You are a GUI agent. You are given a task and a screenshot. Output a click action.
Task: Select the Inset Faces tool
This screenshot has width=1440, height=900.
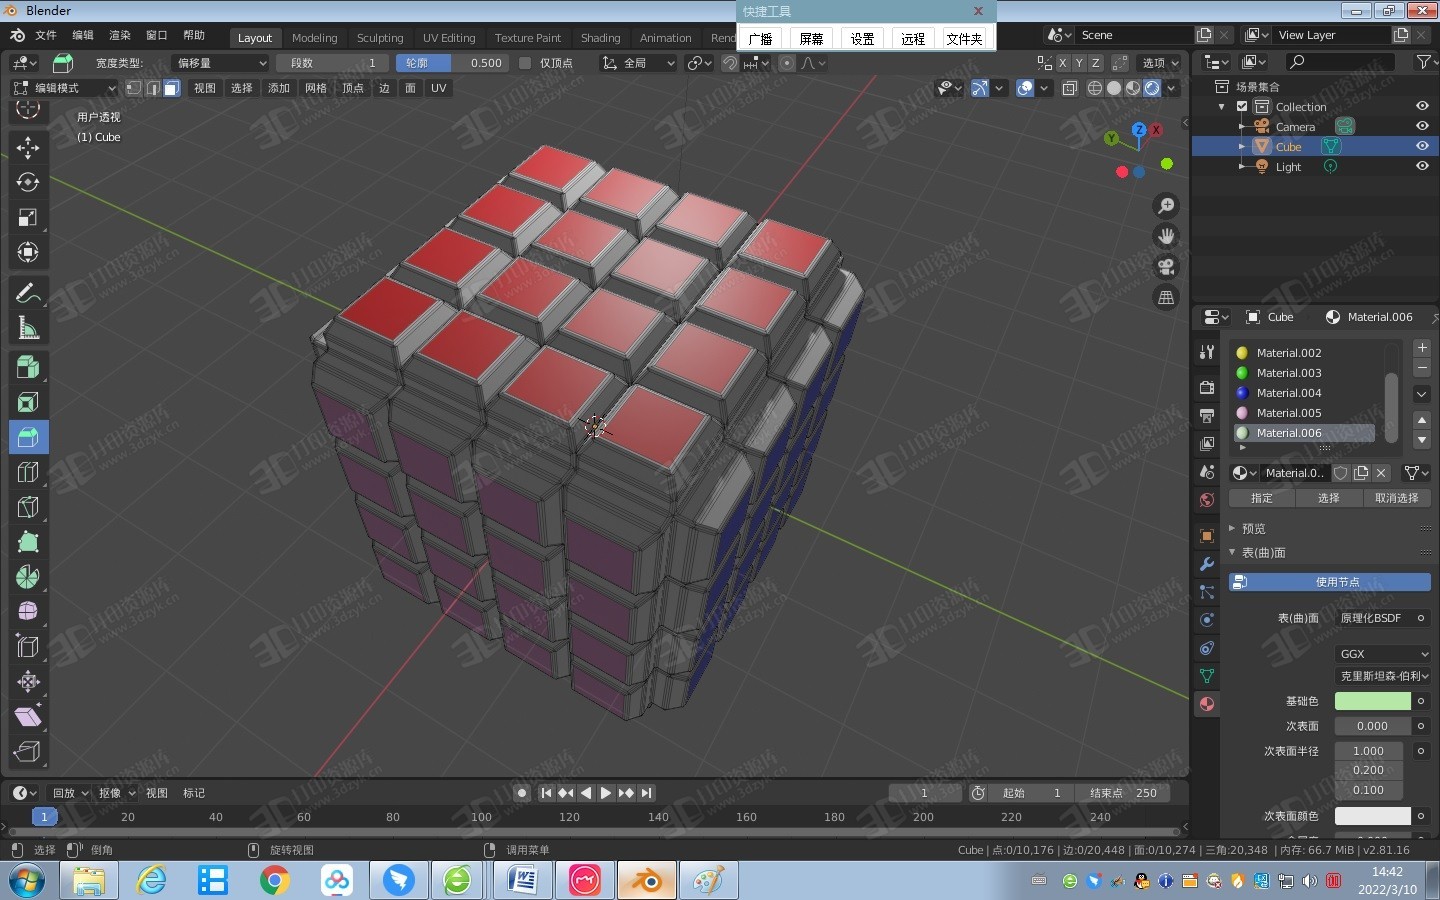click(x=28, y=402)
